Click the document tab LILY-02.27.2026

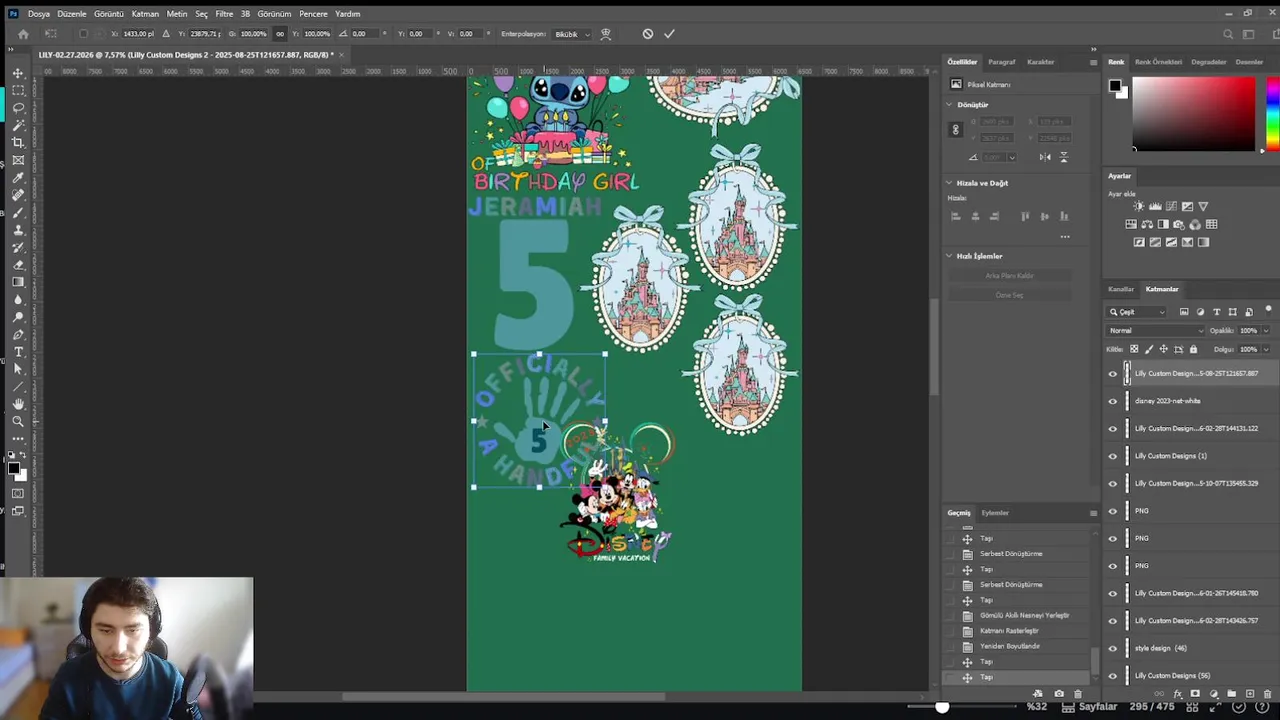tap(186, 54)
